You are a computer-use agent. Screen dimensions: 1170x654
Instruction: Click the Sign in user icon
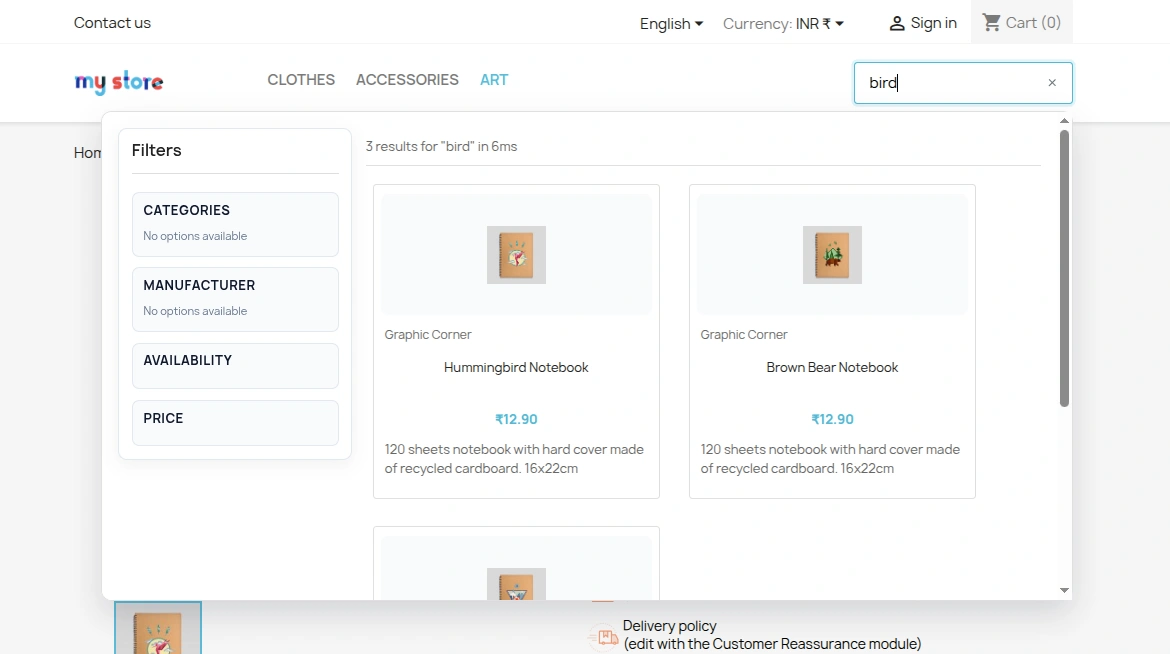click(x=897, y=24)
